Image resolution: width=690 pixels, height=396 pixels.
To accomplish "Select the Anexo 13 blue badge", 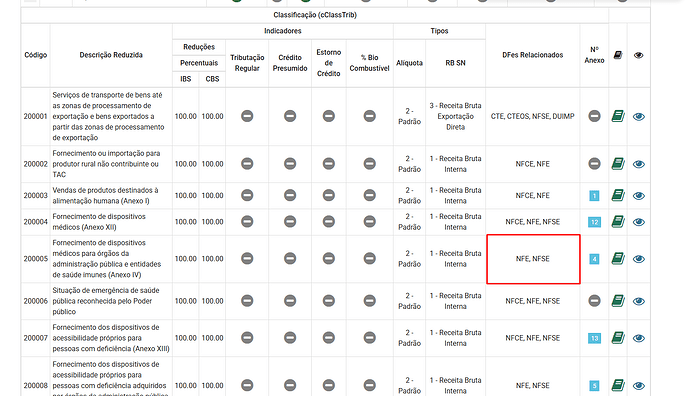I will (594, 338).
